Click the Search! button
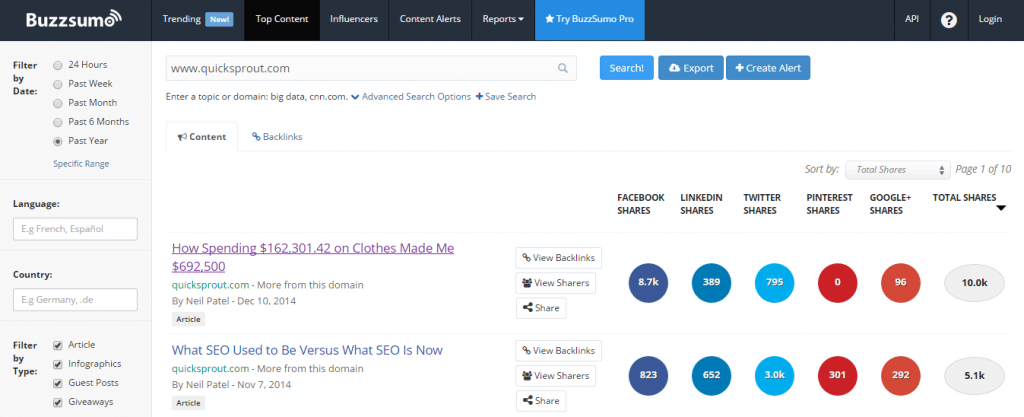Viewport: 1024px width, 417px height. coord(627,68)
